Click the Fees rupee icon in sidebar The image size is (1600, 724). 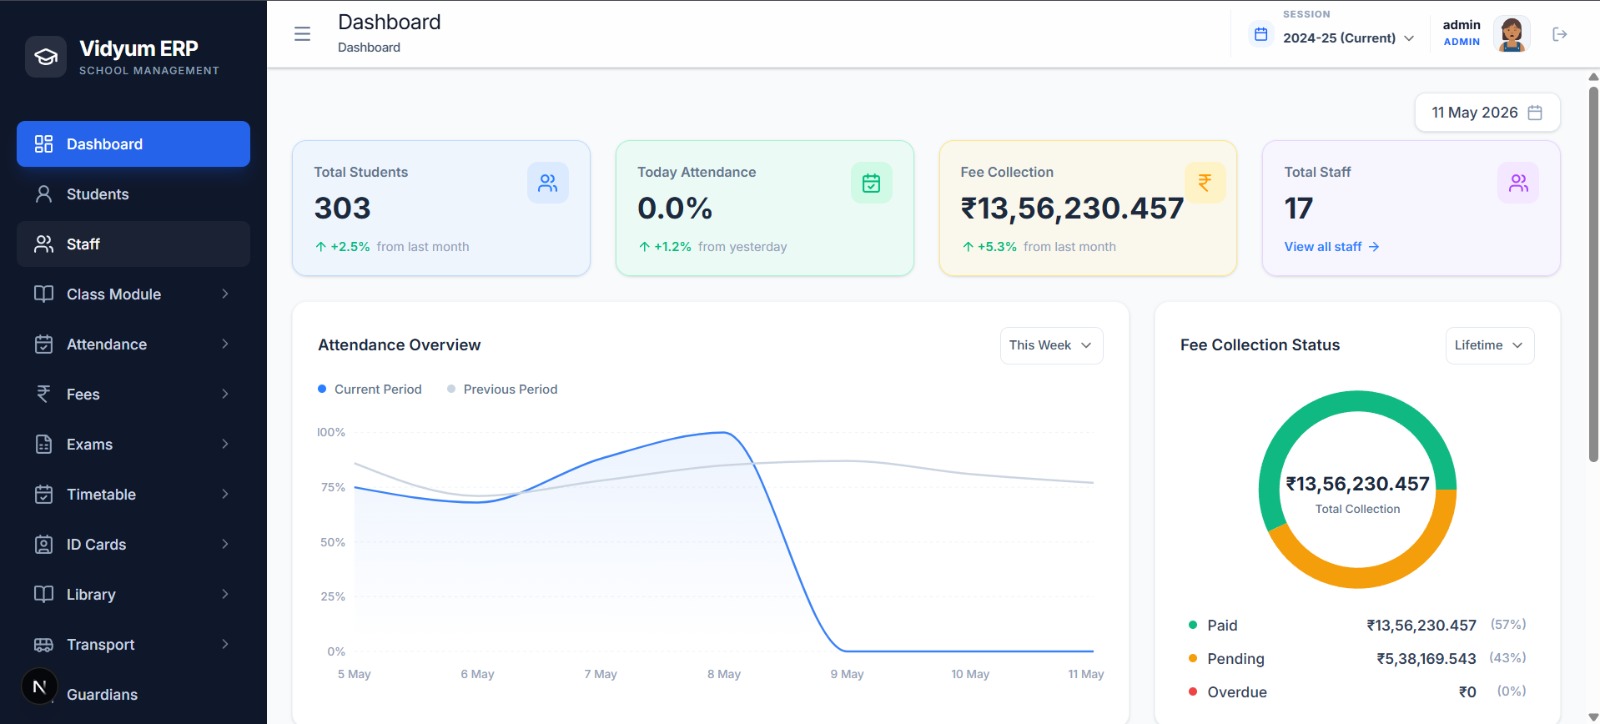point(44,394)
